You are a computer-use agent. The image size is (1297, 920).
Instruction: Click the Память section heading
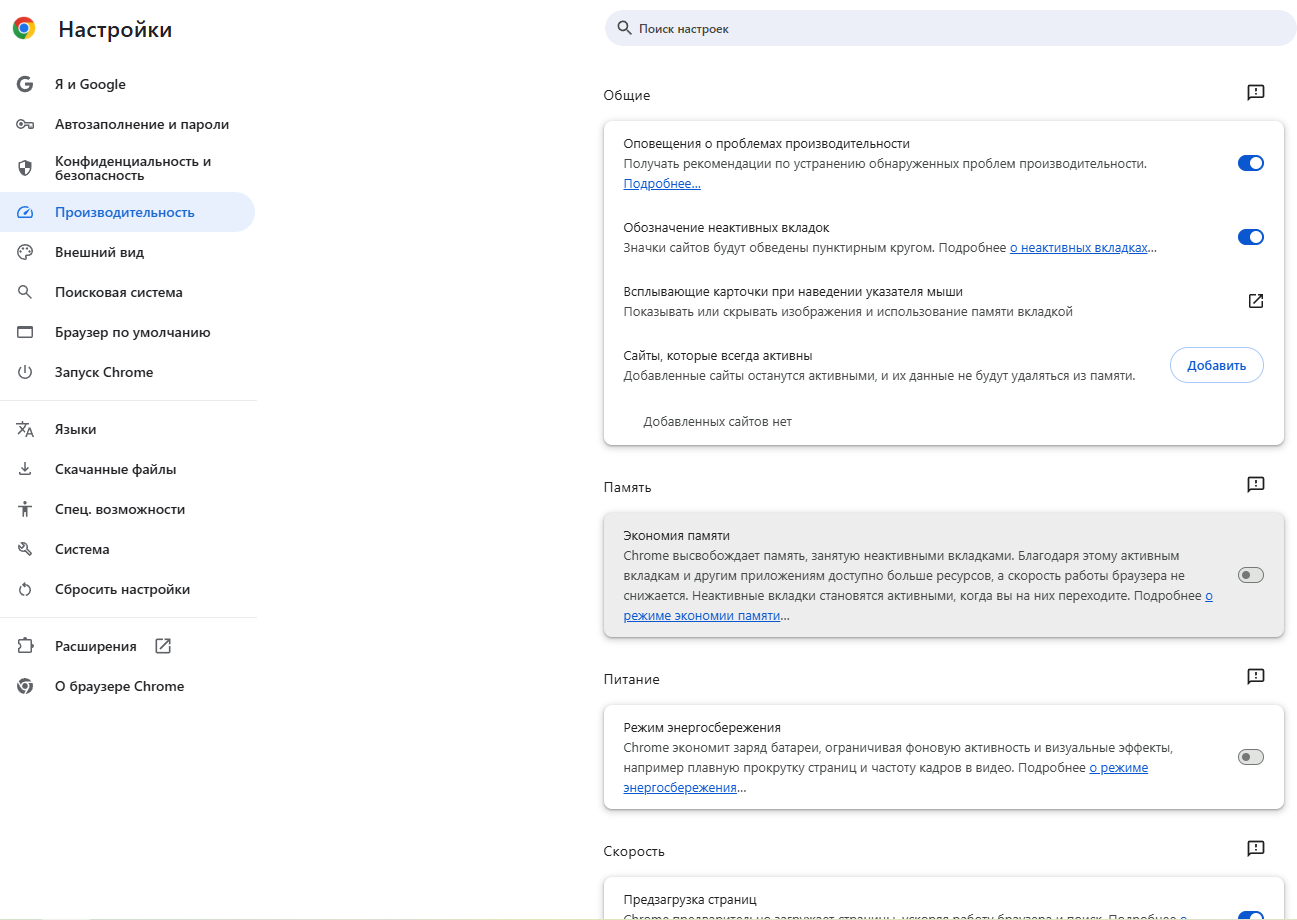coord(628,487)
